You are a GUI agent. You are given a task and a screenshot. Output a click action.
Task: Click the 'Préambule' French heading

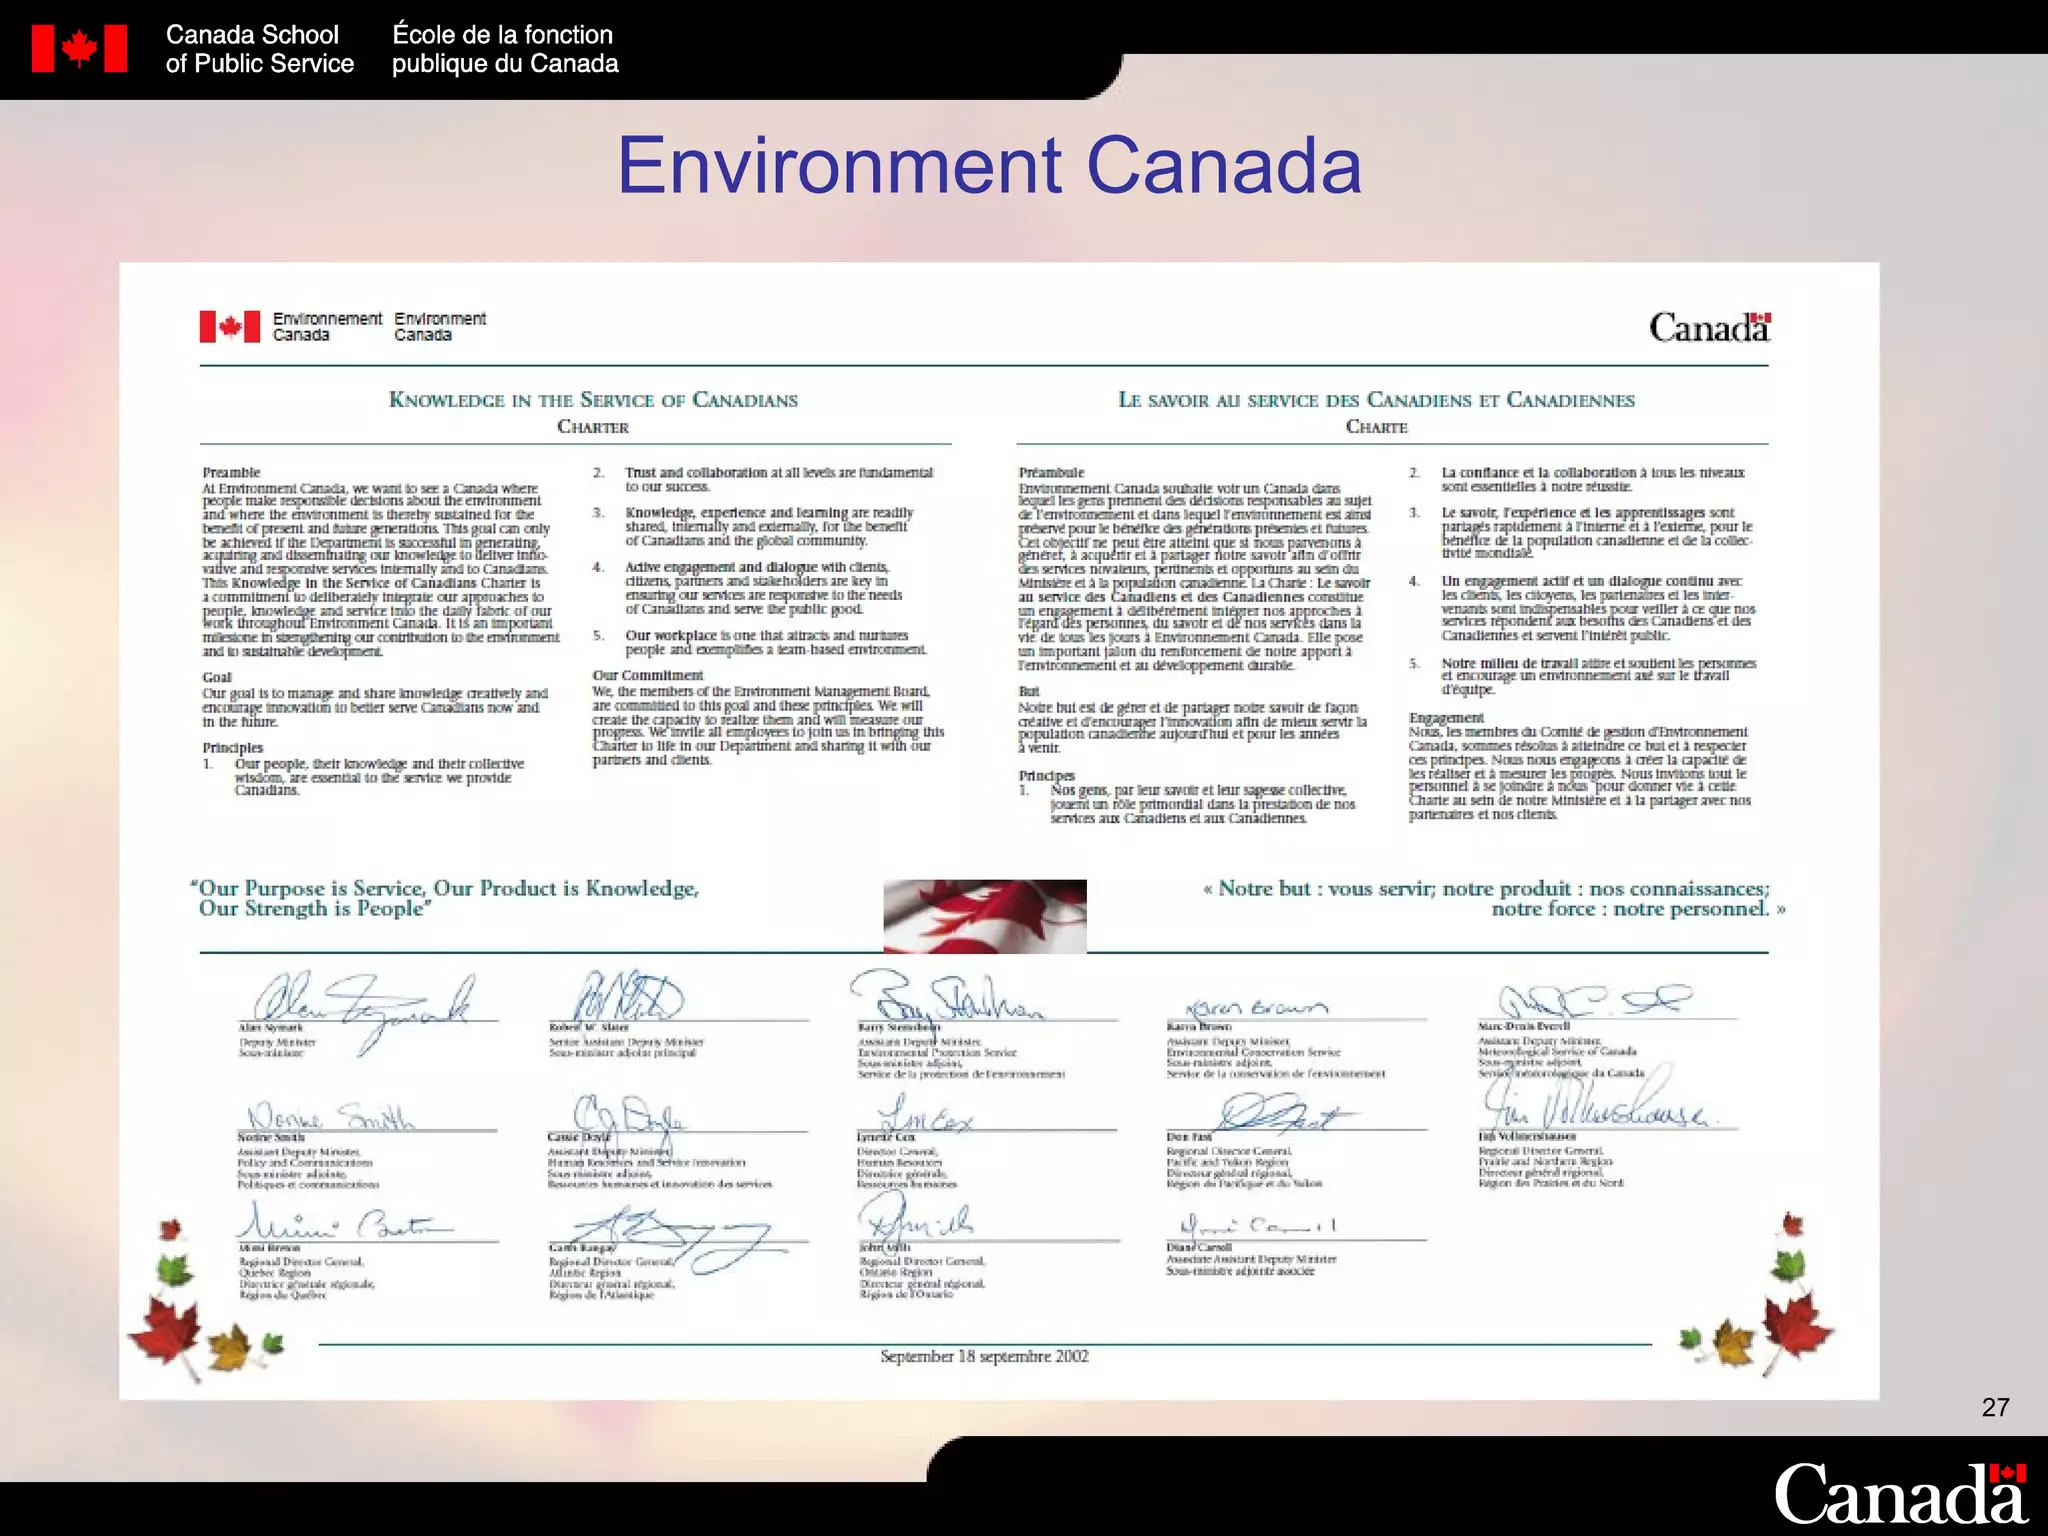coord(1051,472)
